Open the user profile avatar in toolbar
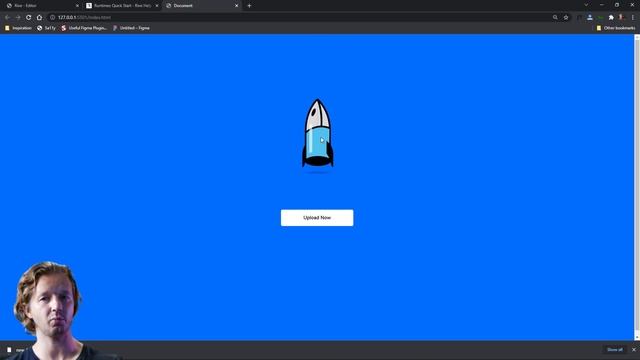 pyautogui.click(x=621, y=18)
